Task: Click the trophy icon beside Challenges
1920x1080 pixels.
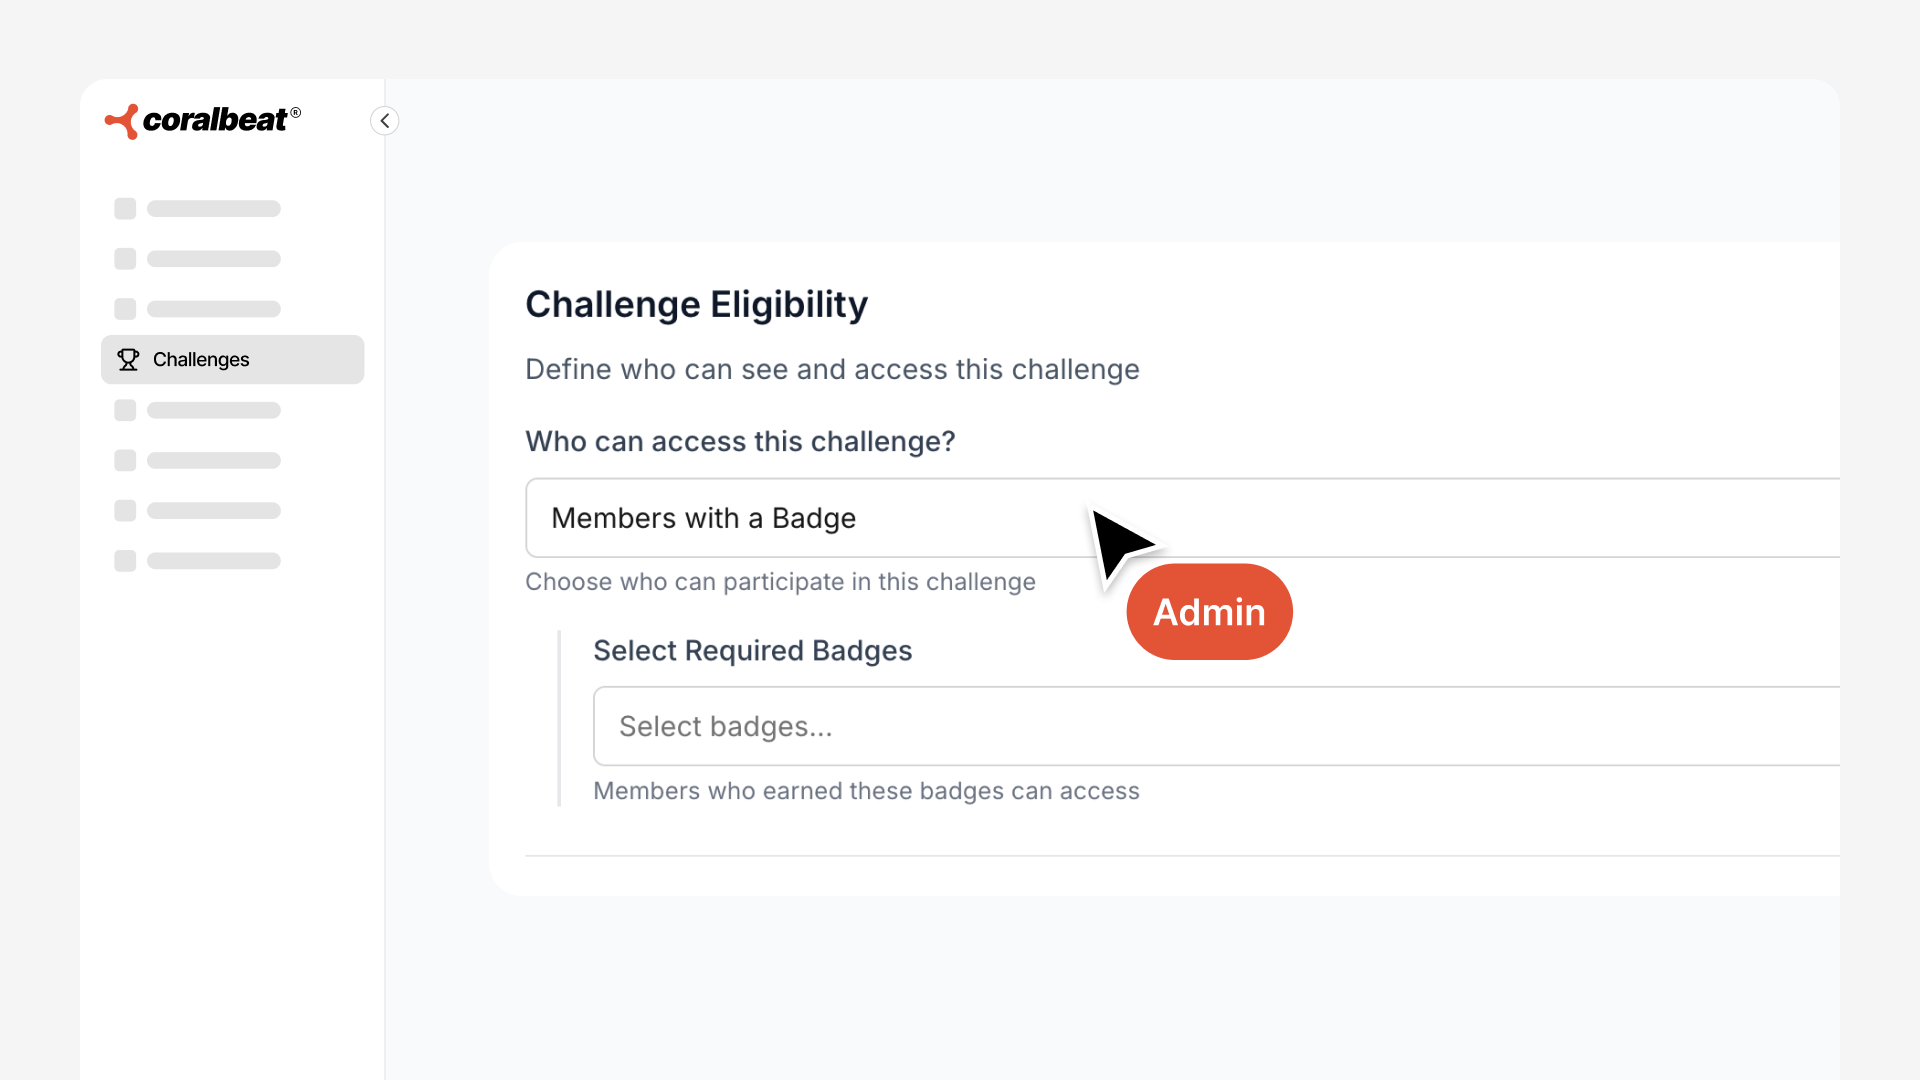Action: coord(128,360)
